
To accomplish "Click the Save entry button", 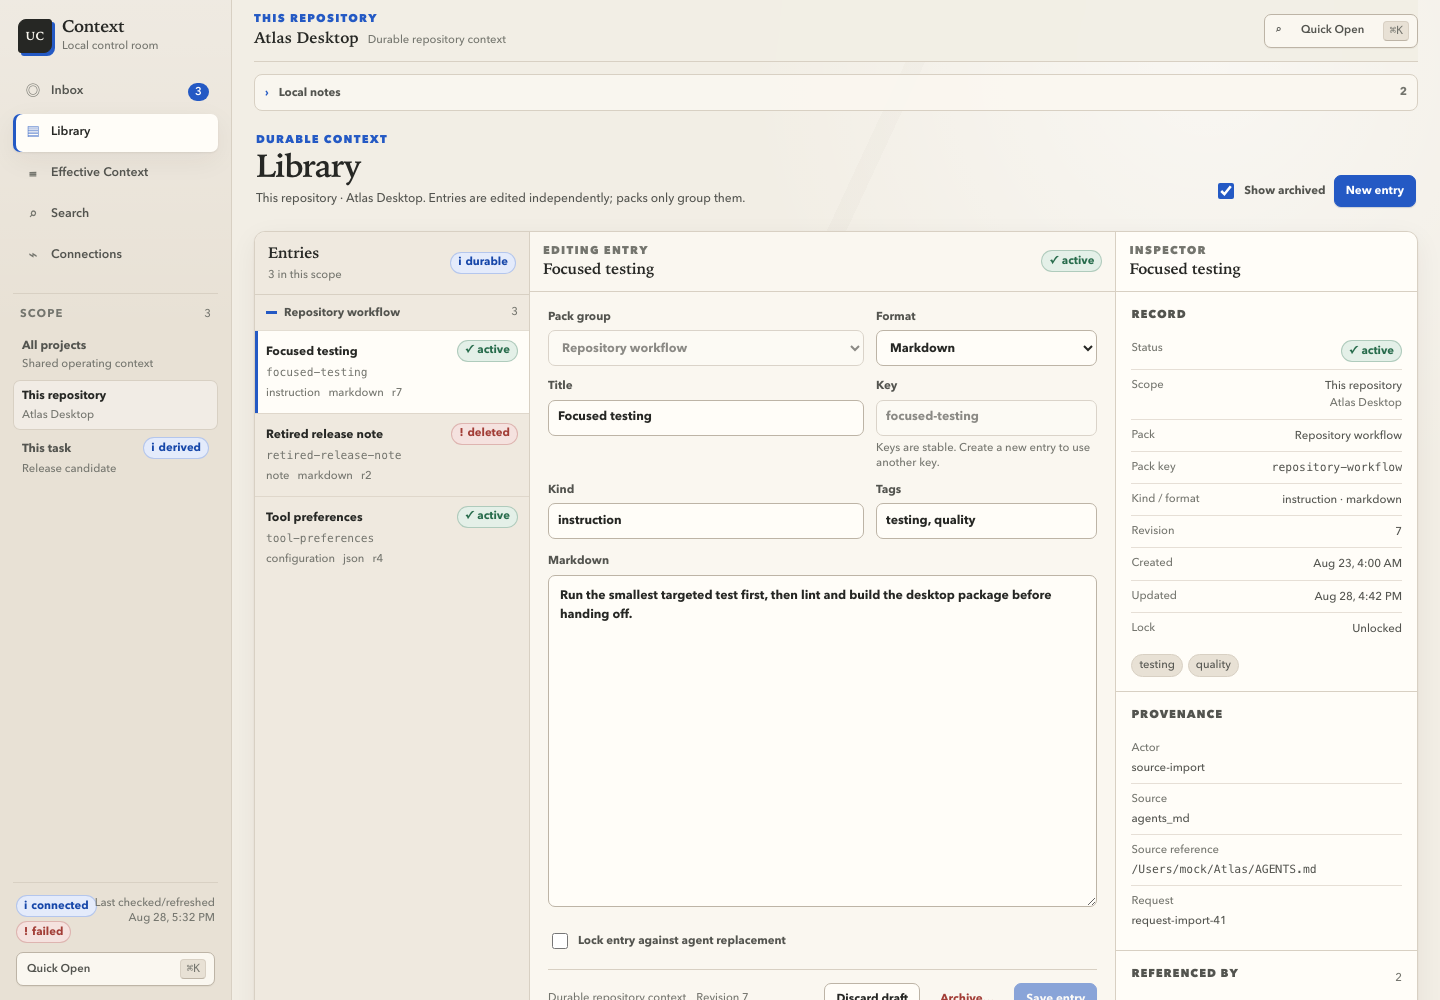I will pyautogui.click(x=1055, y=992).
